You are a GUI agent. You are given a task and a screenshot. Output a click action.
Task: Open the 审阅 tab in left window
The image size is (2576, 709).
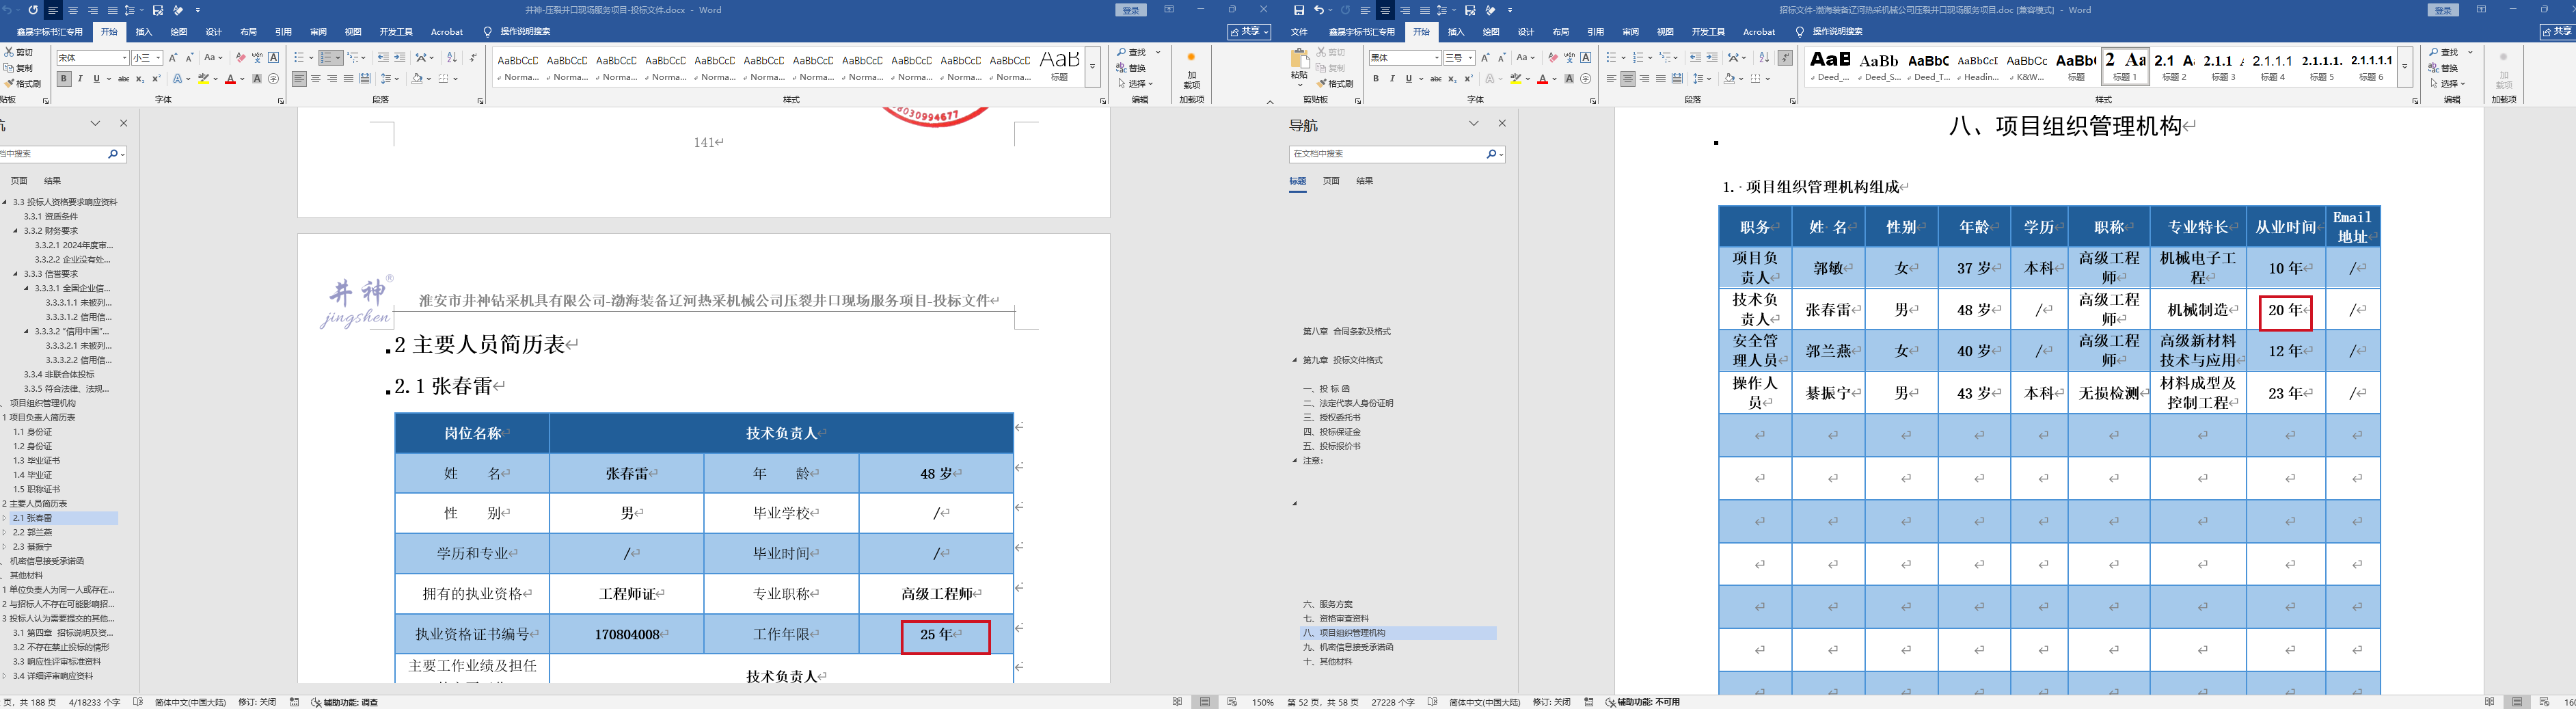318,32
